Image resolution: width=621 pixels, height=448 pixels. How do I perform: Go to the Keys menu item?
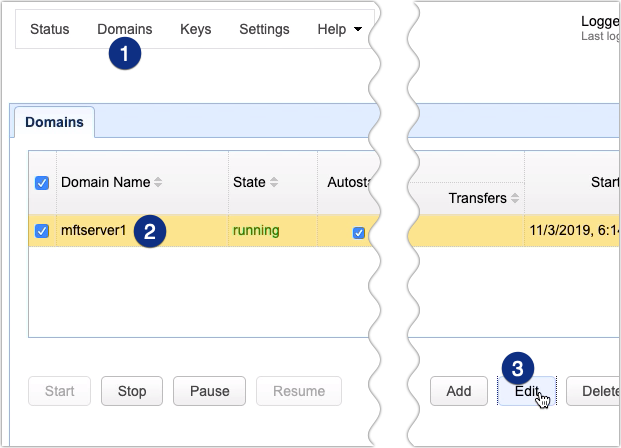[x=196, y=29]
